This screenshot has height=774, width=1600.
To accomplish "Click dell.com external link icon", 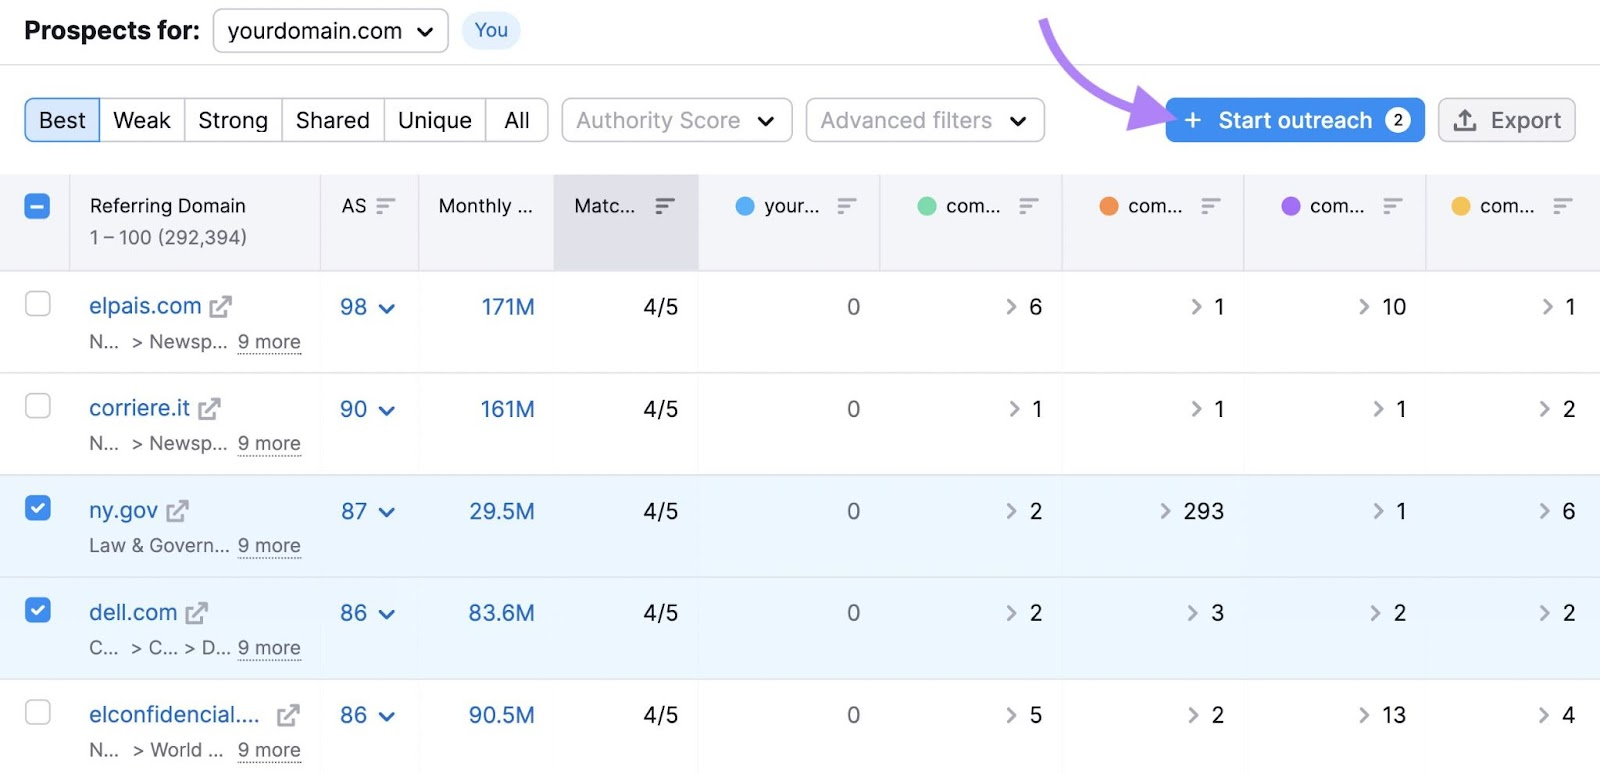I will (197, 613).
